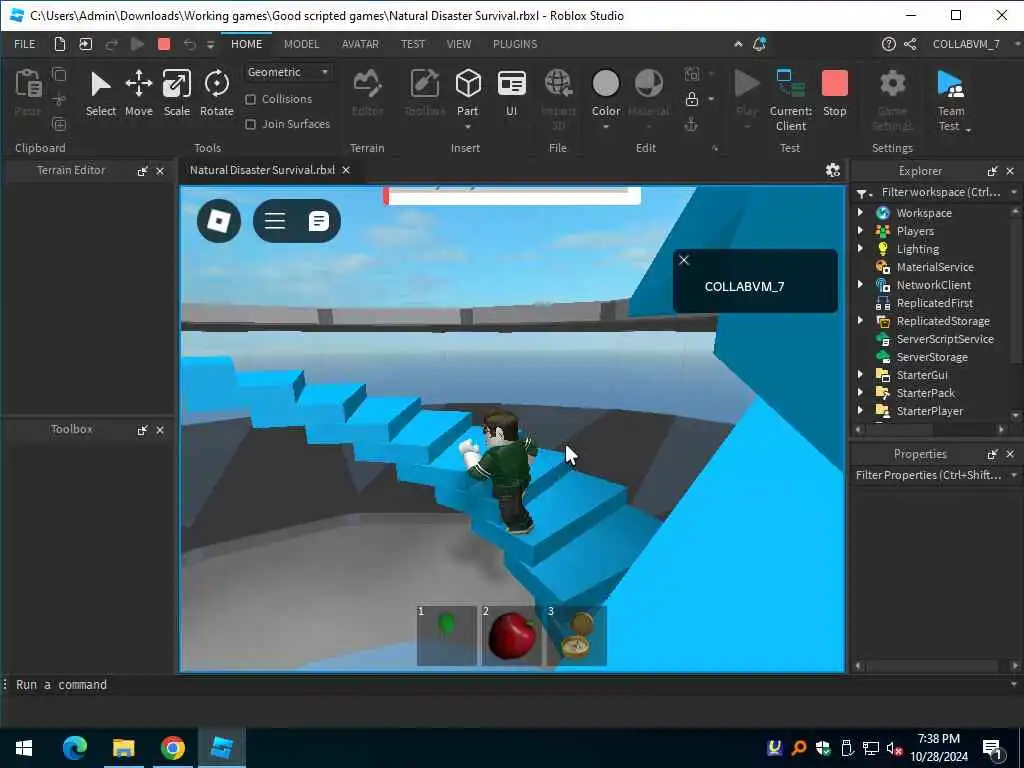Select MaterialService in Explorer

point(935,266)
